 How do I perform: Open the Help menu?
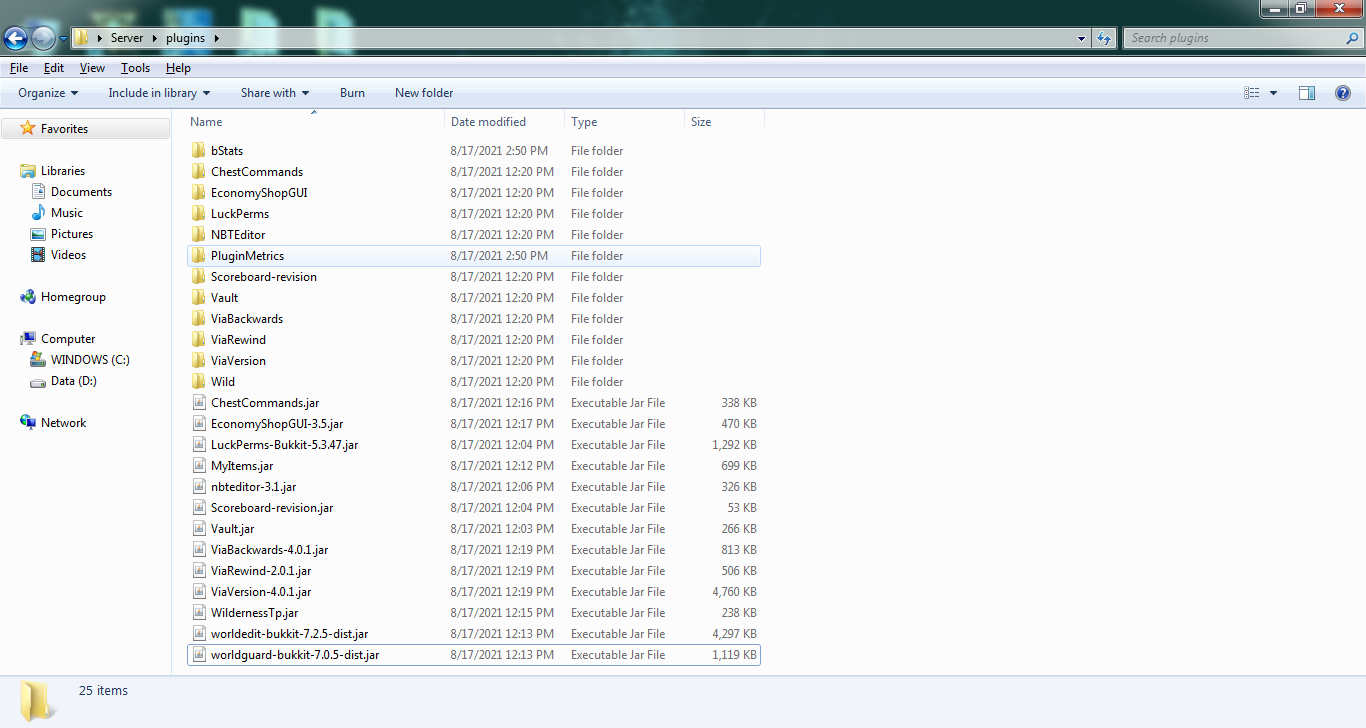pyautogui.click(x=178, y=68)
